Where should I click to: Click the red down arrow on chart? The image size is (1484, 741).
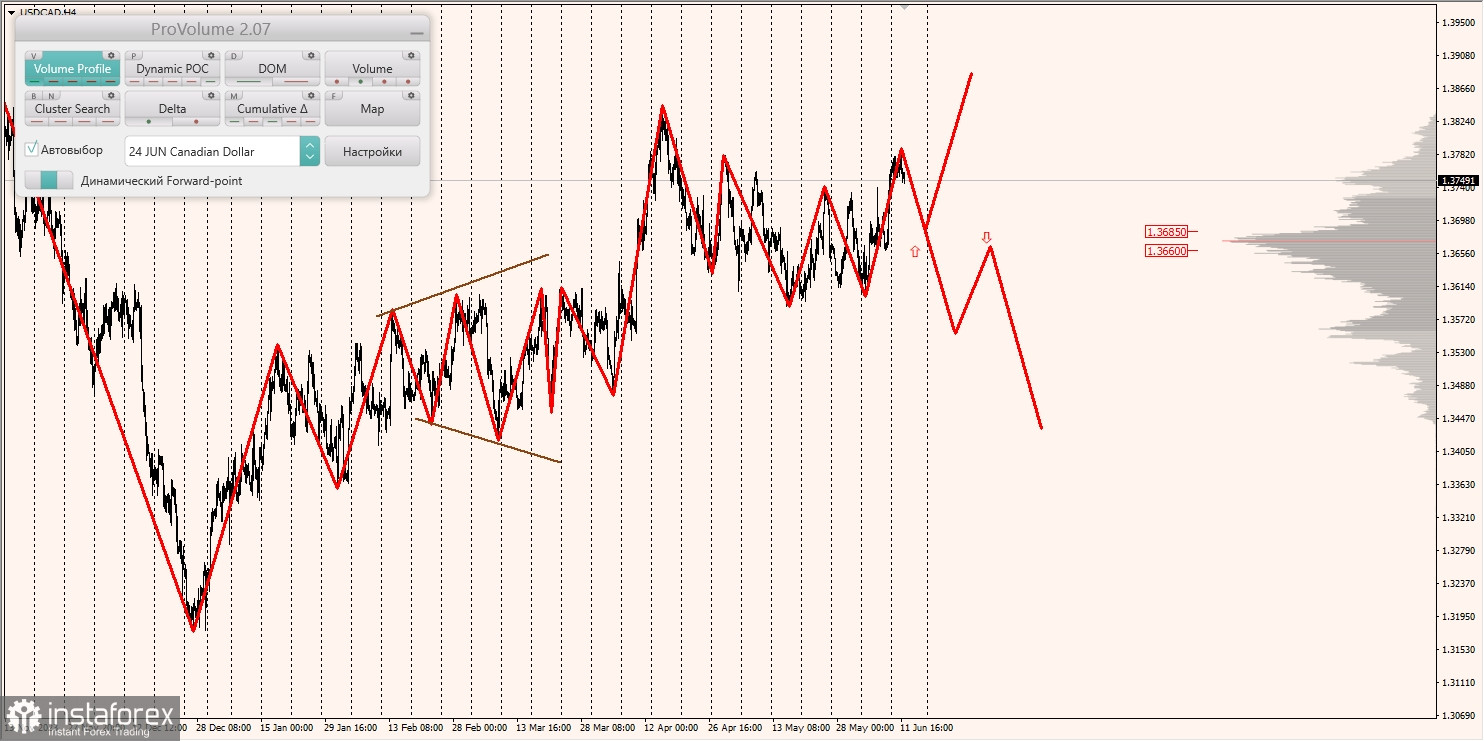pos(986,237)
